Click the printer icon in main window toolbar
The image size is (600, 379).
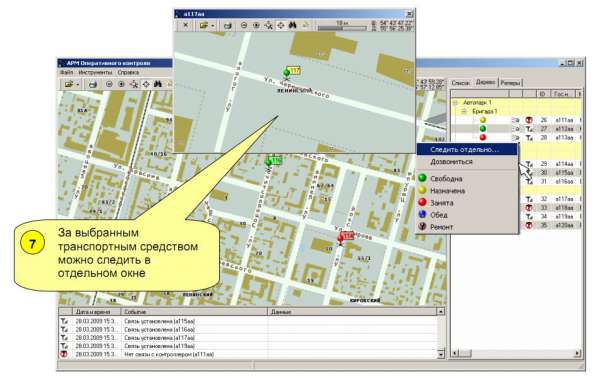pos(93,84)
